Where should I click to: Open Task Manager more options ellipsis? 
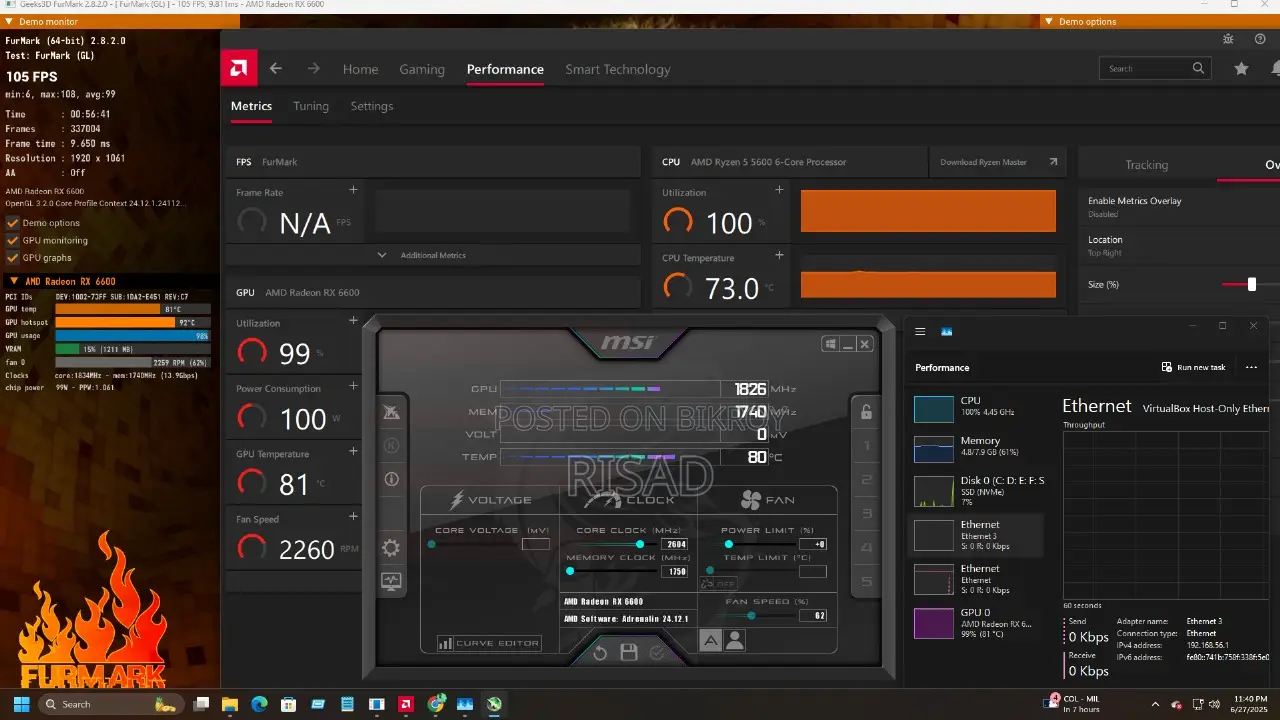pos(1251,367)
